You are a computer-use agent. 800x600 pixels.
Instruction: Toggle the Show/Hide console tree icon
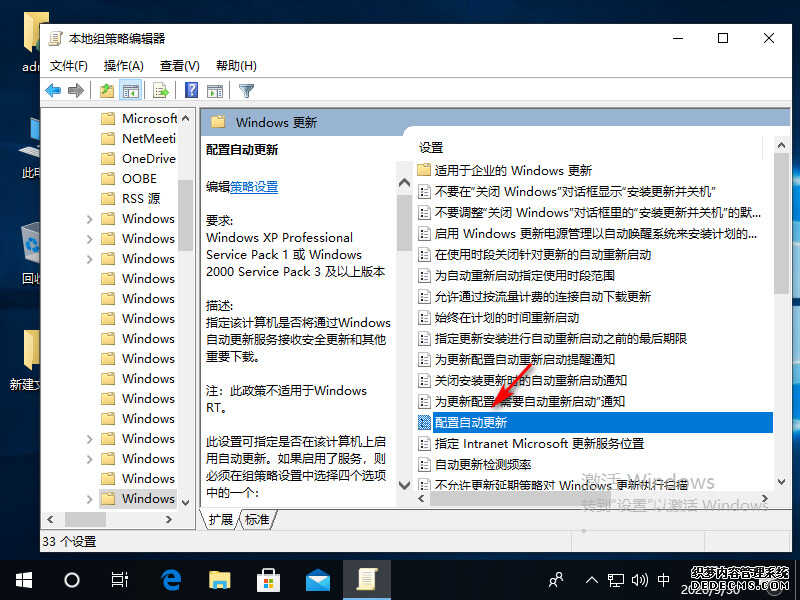click(x=130, y=91)
